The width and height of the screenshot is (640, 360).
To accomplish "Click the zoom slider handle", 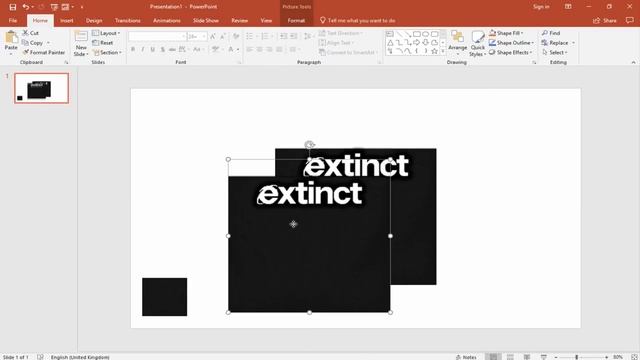I will pyautogui.click(x=576, y=357).
